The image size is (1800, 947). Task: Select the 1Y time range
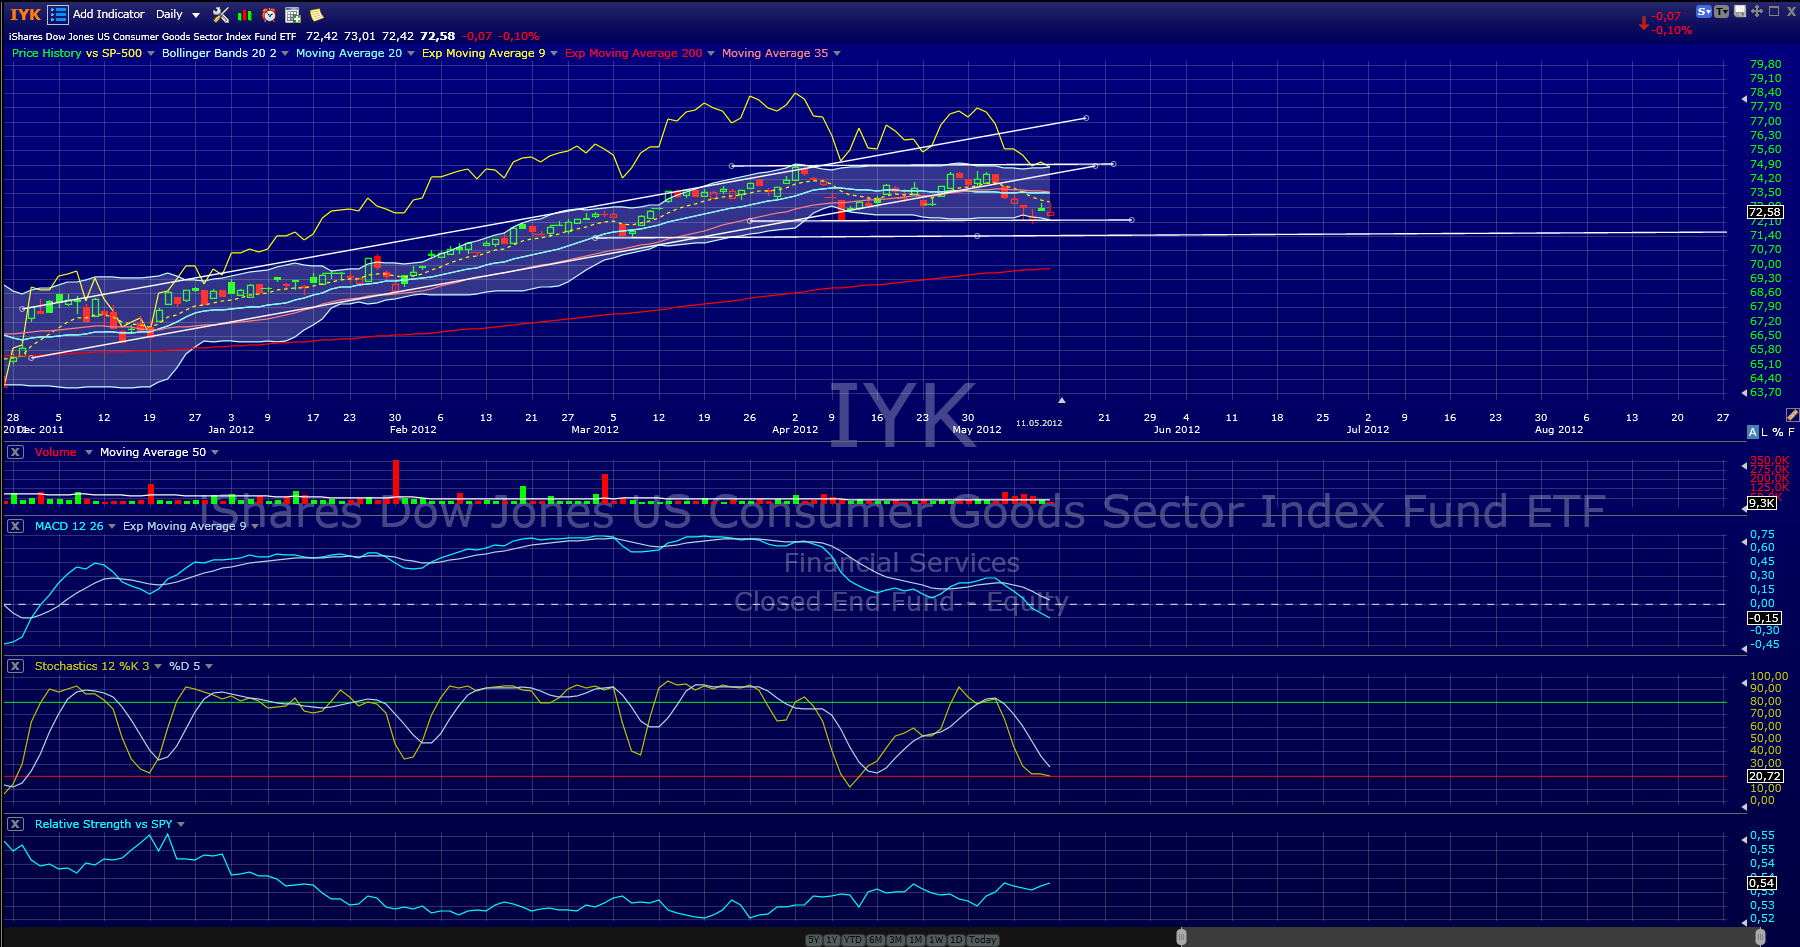[x=831, y=940]
